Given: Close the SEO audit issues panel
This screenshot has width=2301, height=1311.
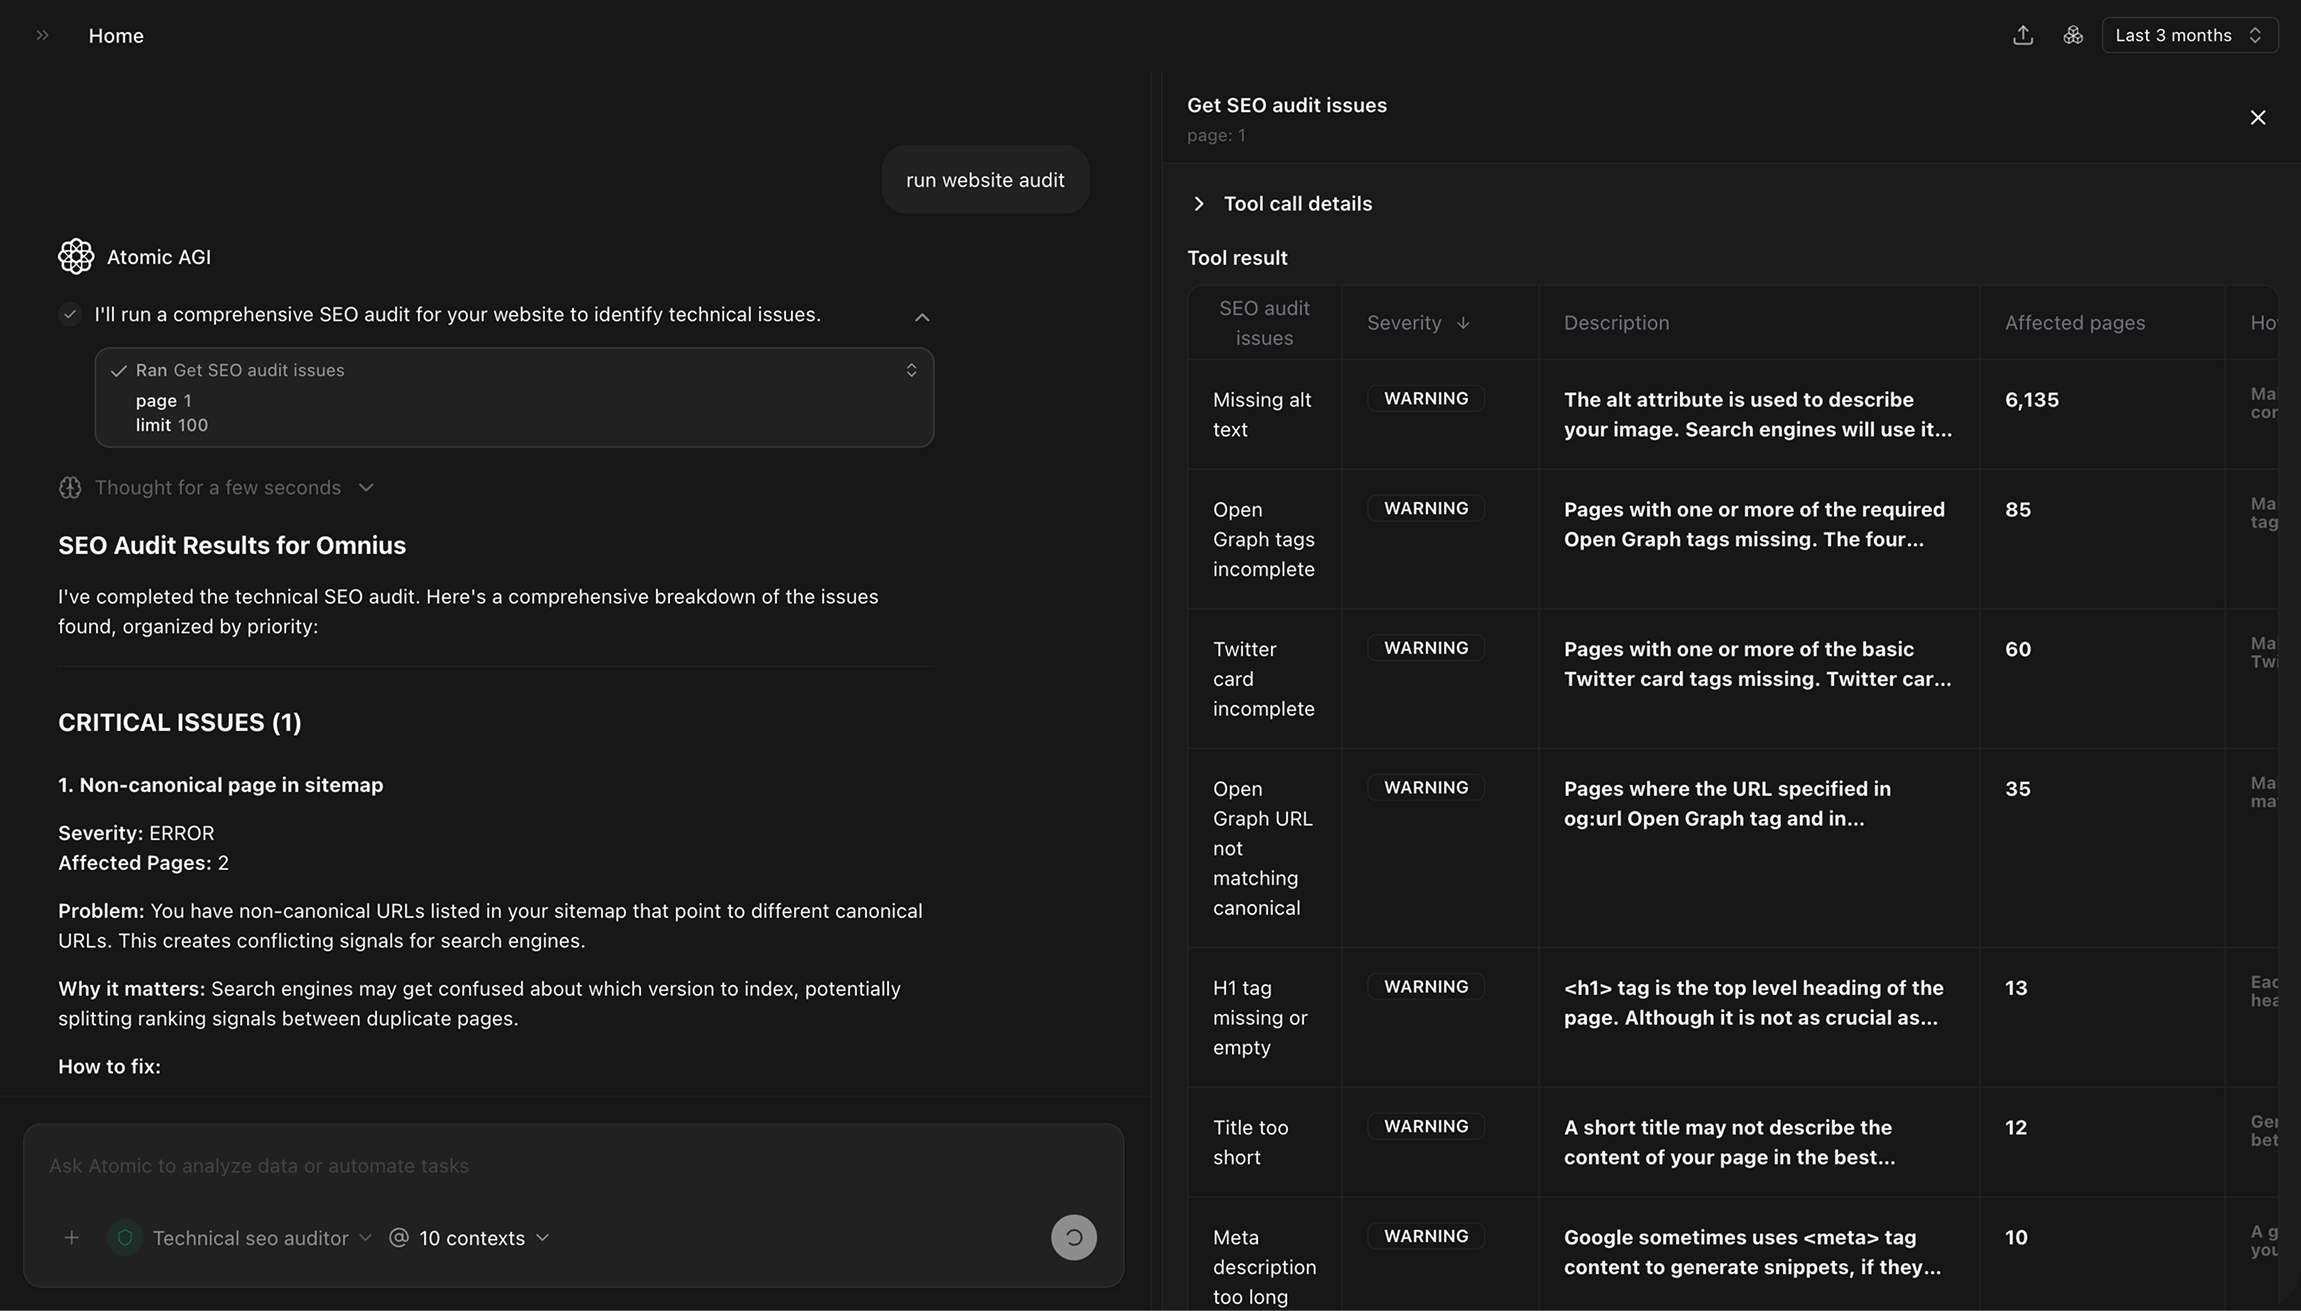Looking at the screenshot, I should (x=2257, y=118).
